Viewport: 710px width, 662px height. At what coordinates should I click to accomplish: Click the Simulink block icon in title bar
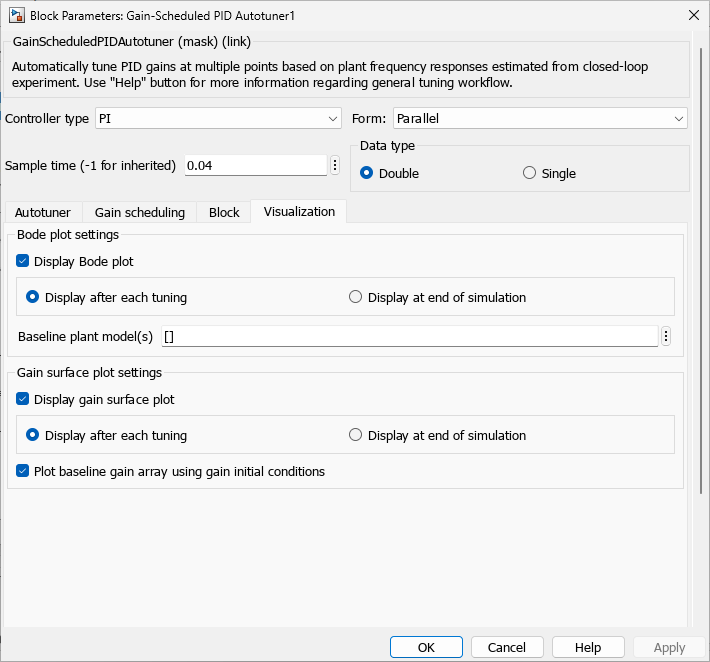(16, 16)
